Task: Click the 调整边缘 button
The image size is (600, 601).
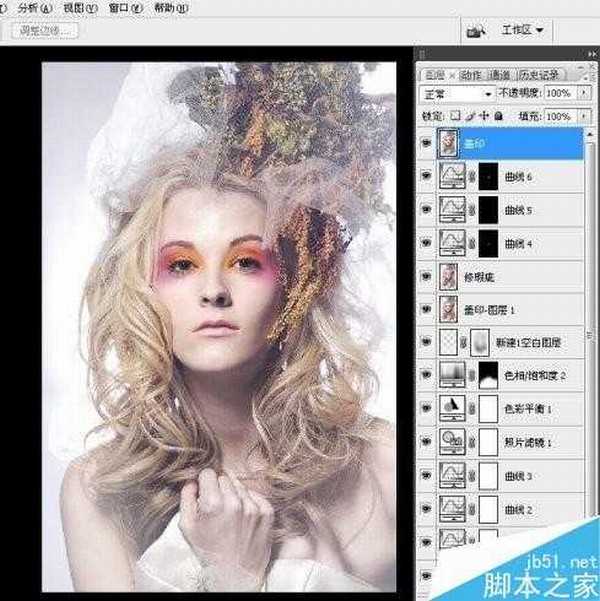Action: coord(43,31)
